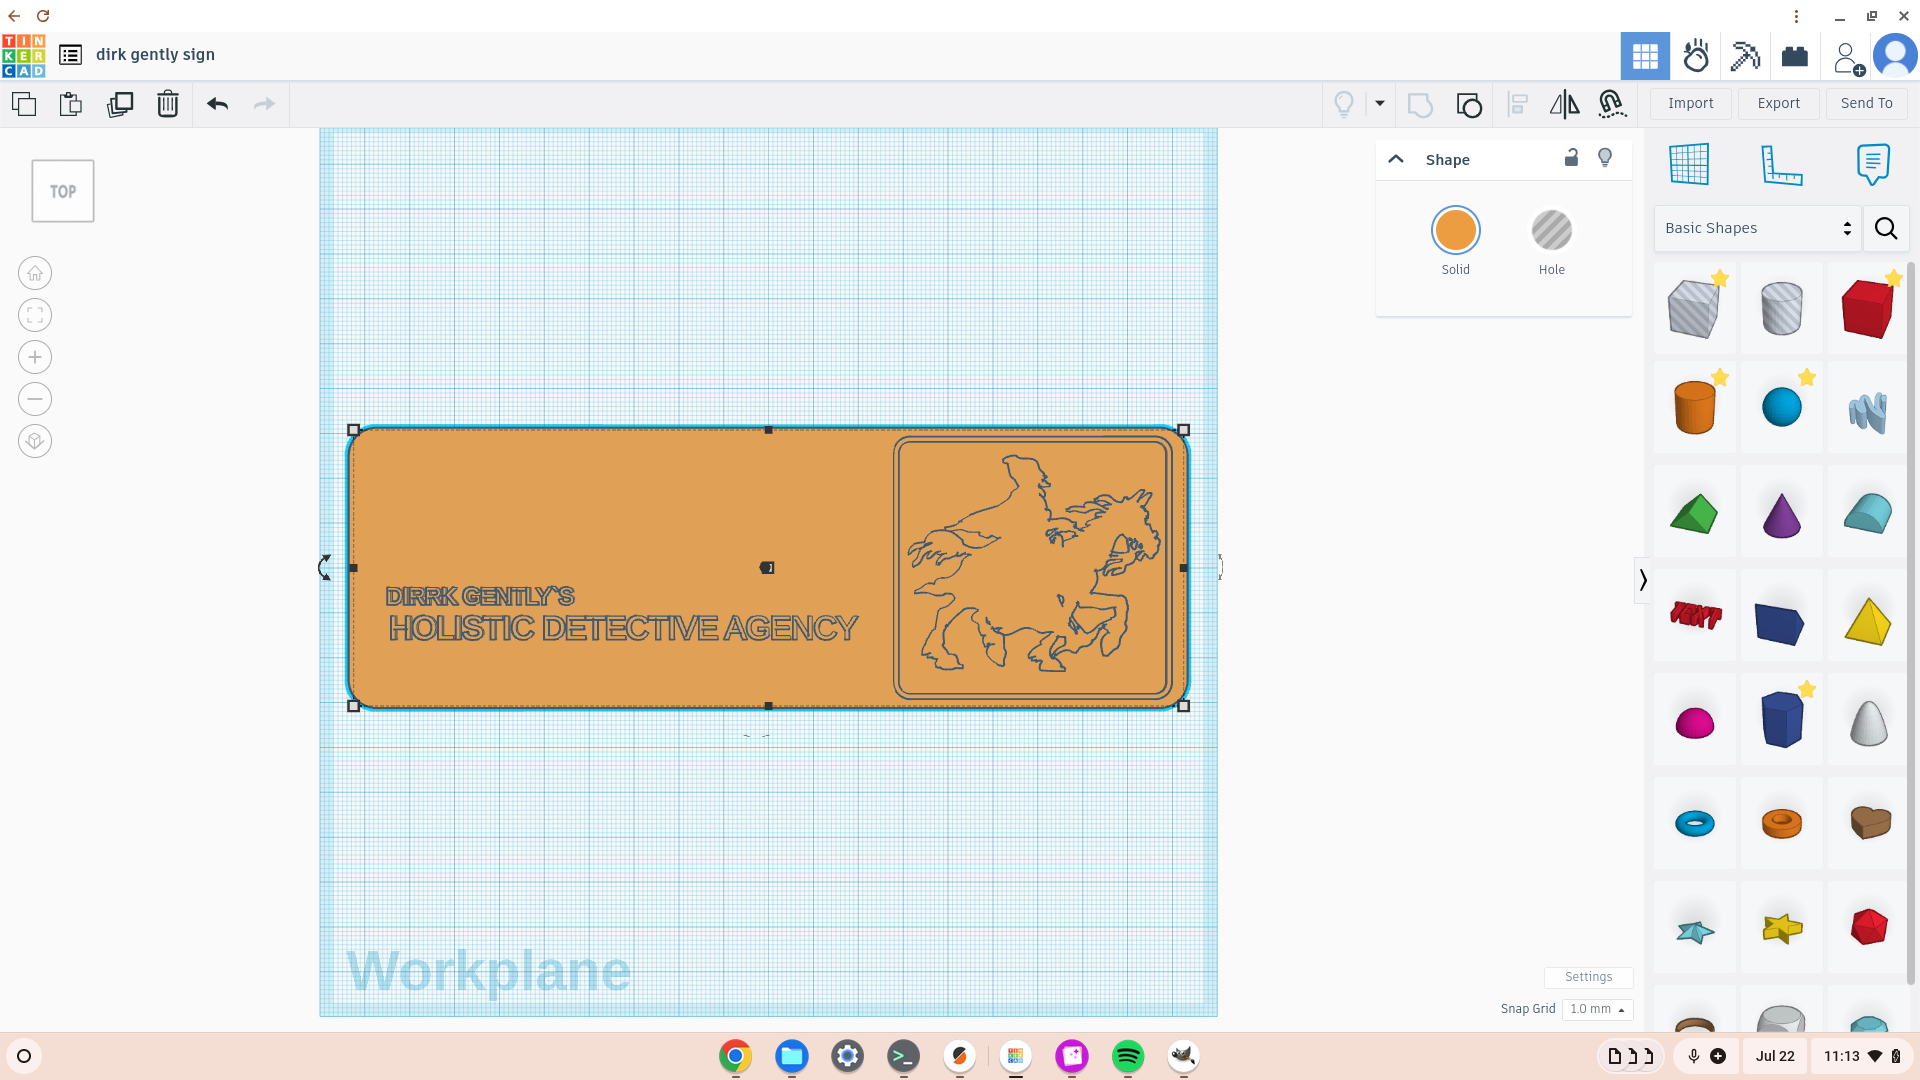Viewport: 1920px width, 1080px height.
Task: Toggle the shape visibility lightbulb in the Shape panel
Action: tap(1605, 158)
